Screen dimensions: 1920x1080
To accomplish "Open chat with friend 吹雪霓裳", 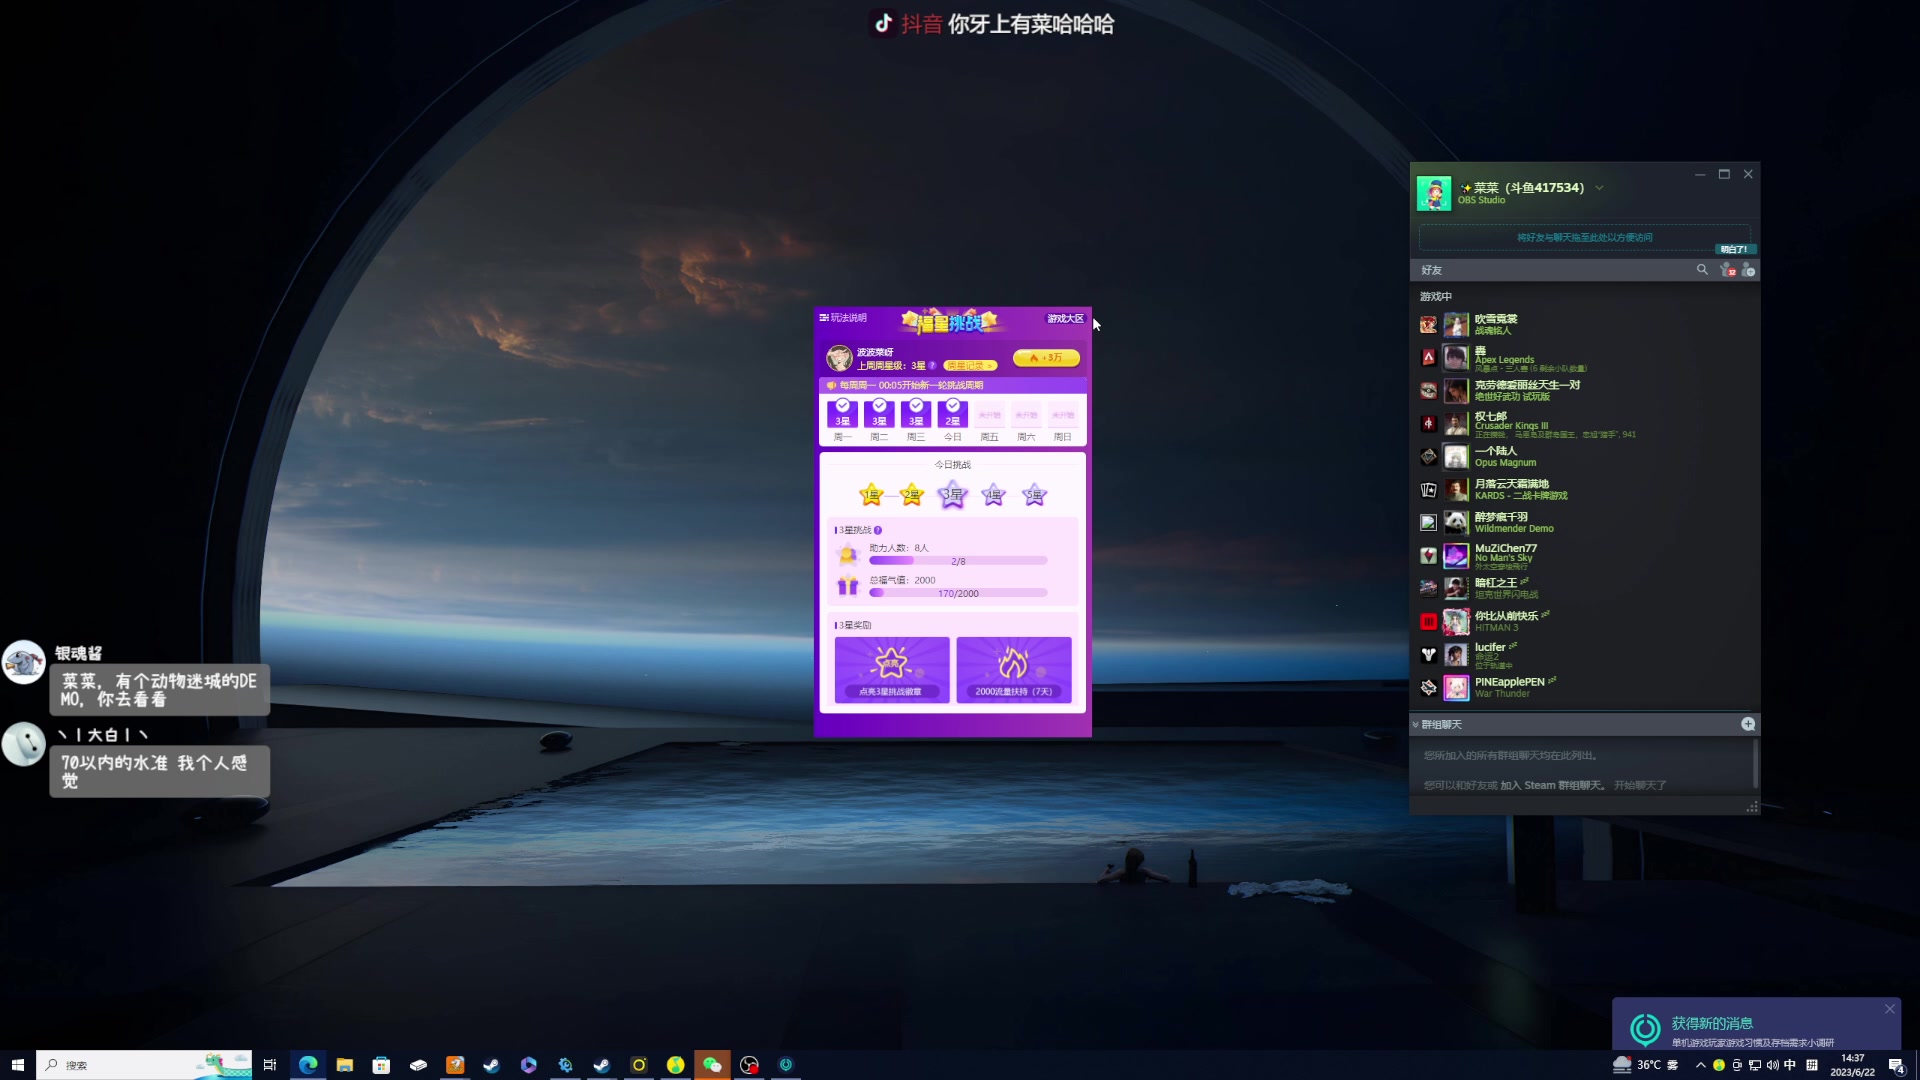I will pyautogui.click(x=1496, y=325).
